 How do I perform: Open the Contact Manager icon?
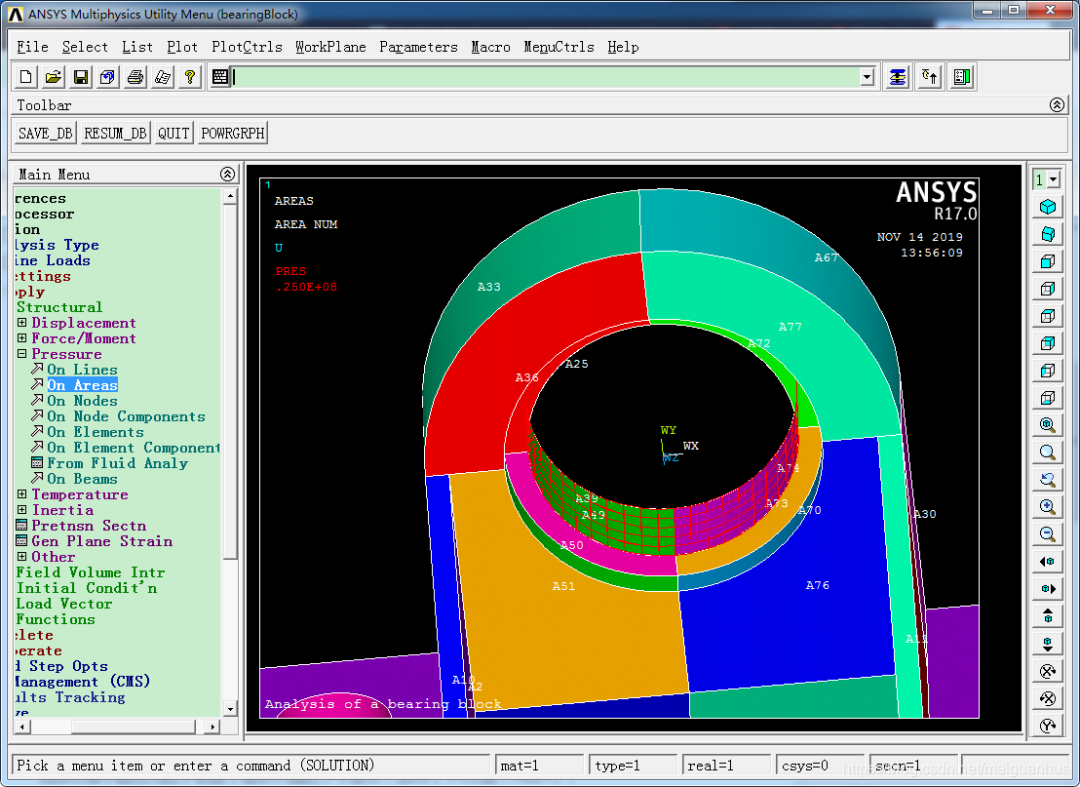click(x=962, y=77)
